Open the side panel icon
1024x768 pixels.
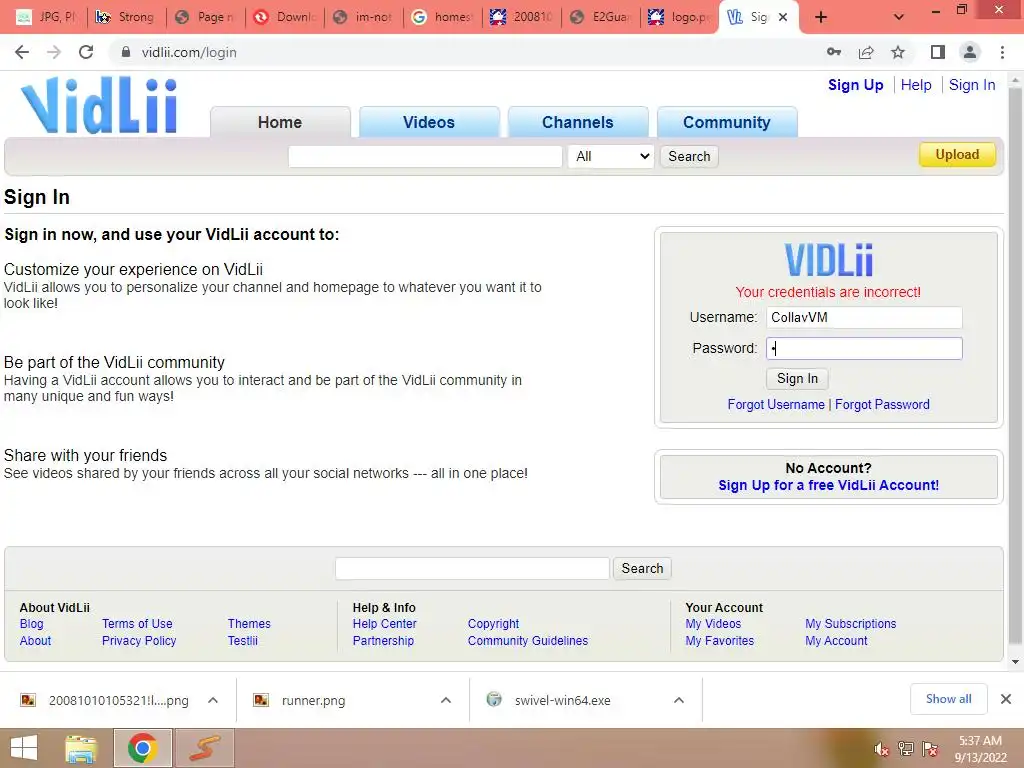tap(938, 52)
